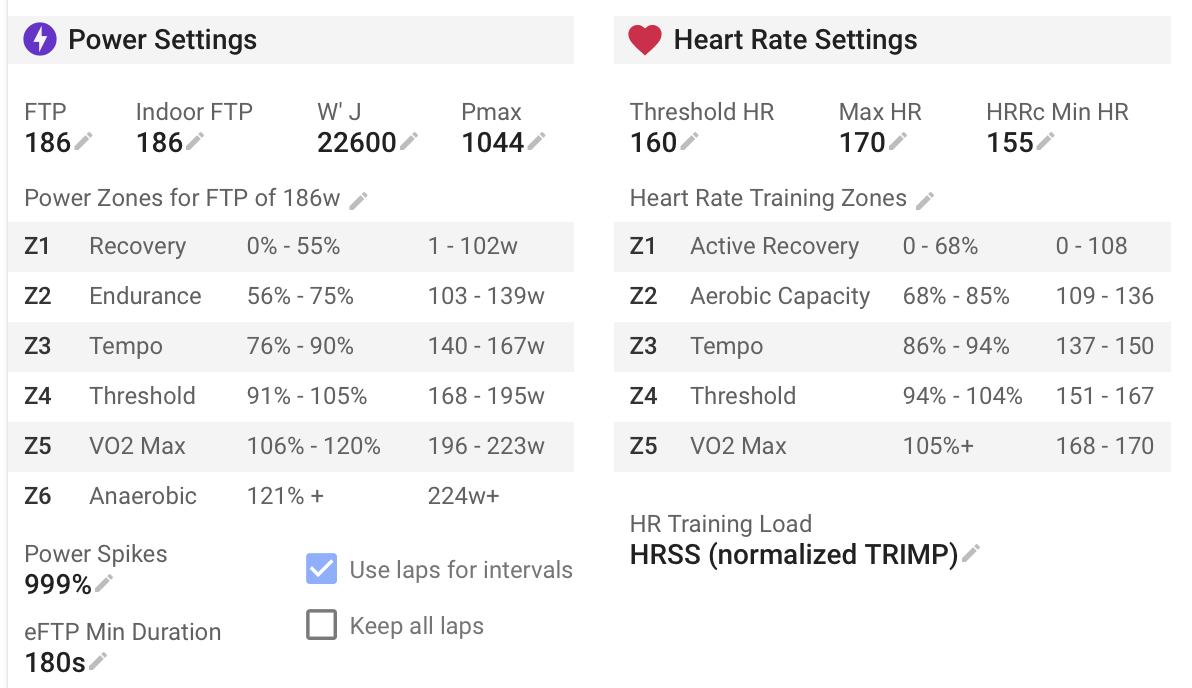Edit the Indoor FTP value with pencil icon

(x=195, y=142)
